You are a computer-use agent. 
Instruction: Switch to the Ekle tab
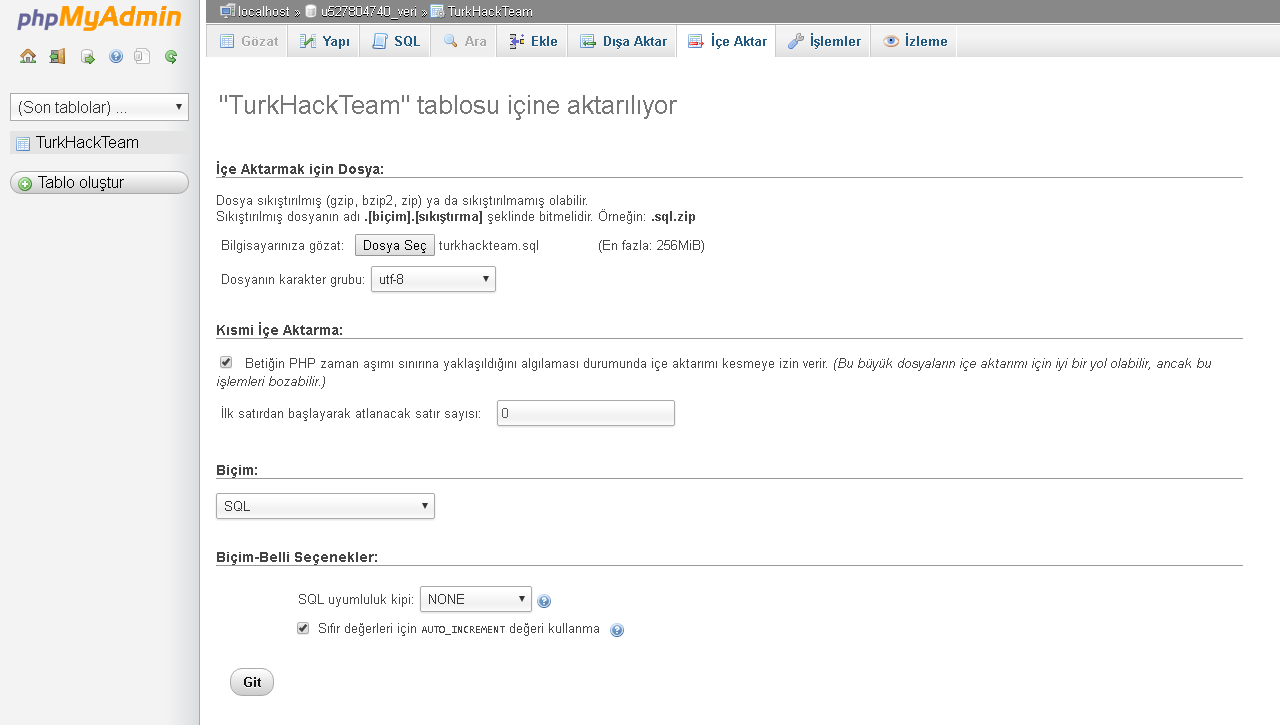532,41
